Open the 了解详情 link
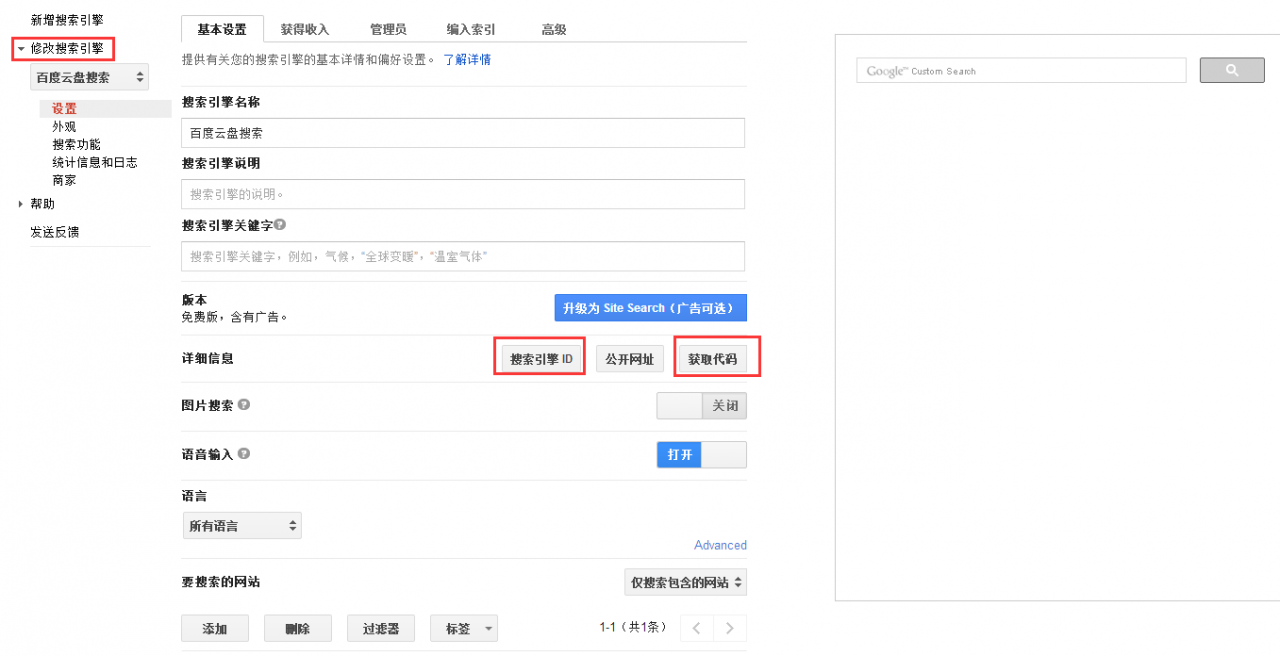This screenshot has height=656, width=1280. pyautogui.click(x=467, y=60)
